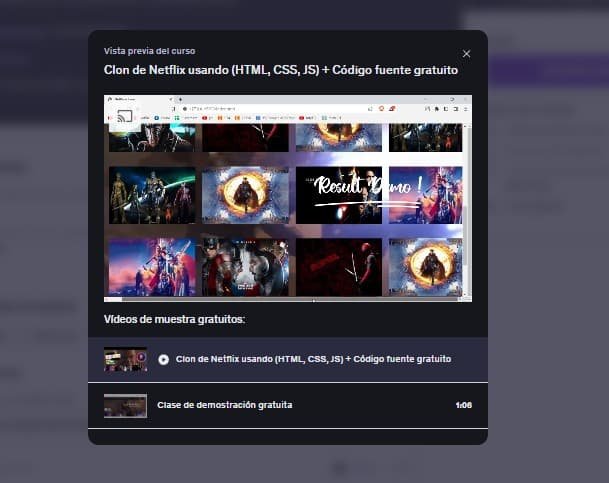Image resolution: width=609 pixels, height=483 pixels.
Task: Click the 1:06 duration of demo class
Action: pos(464,405)
